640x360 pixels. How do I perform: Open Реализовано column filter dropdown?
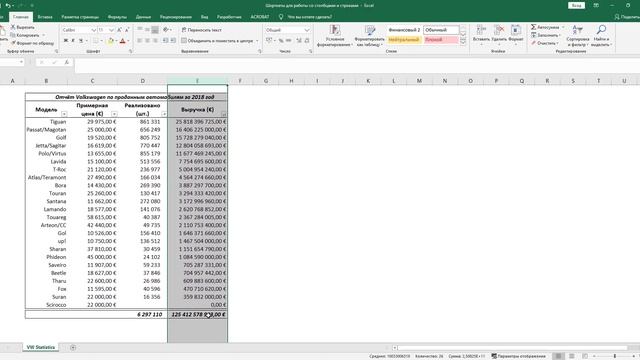tap(164, 114)
